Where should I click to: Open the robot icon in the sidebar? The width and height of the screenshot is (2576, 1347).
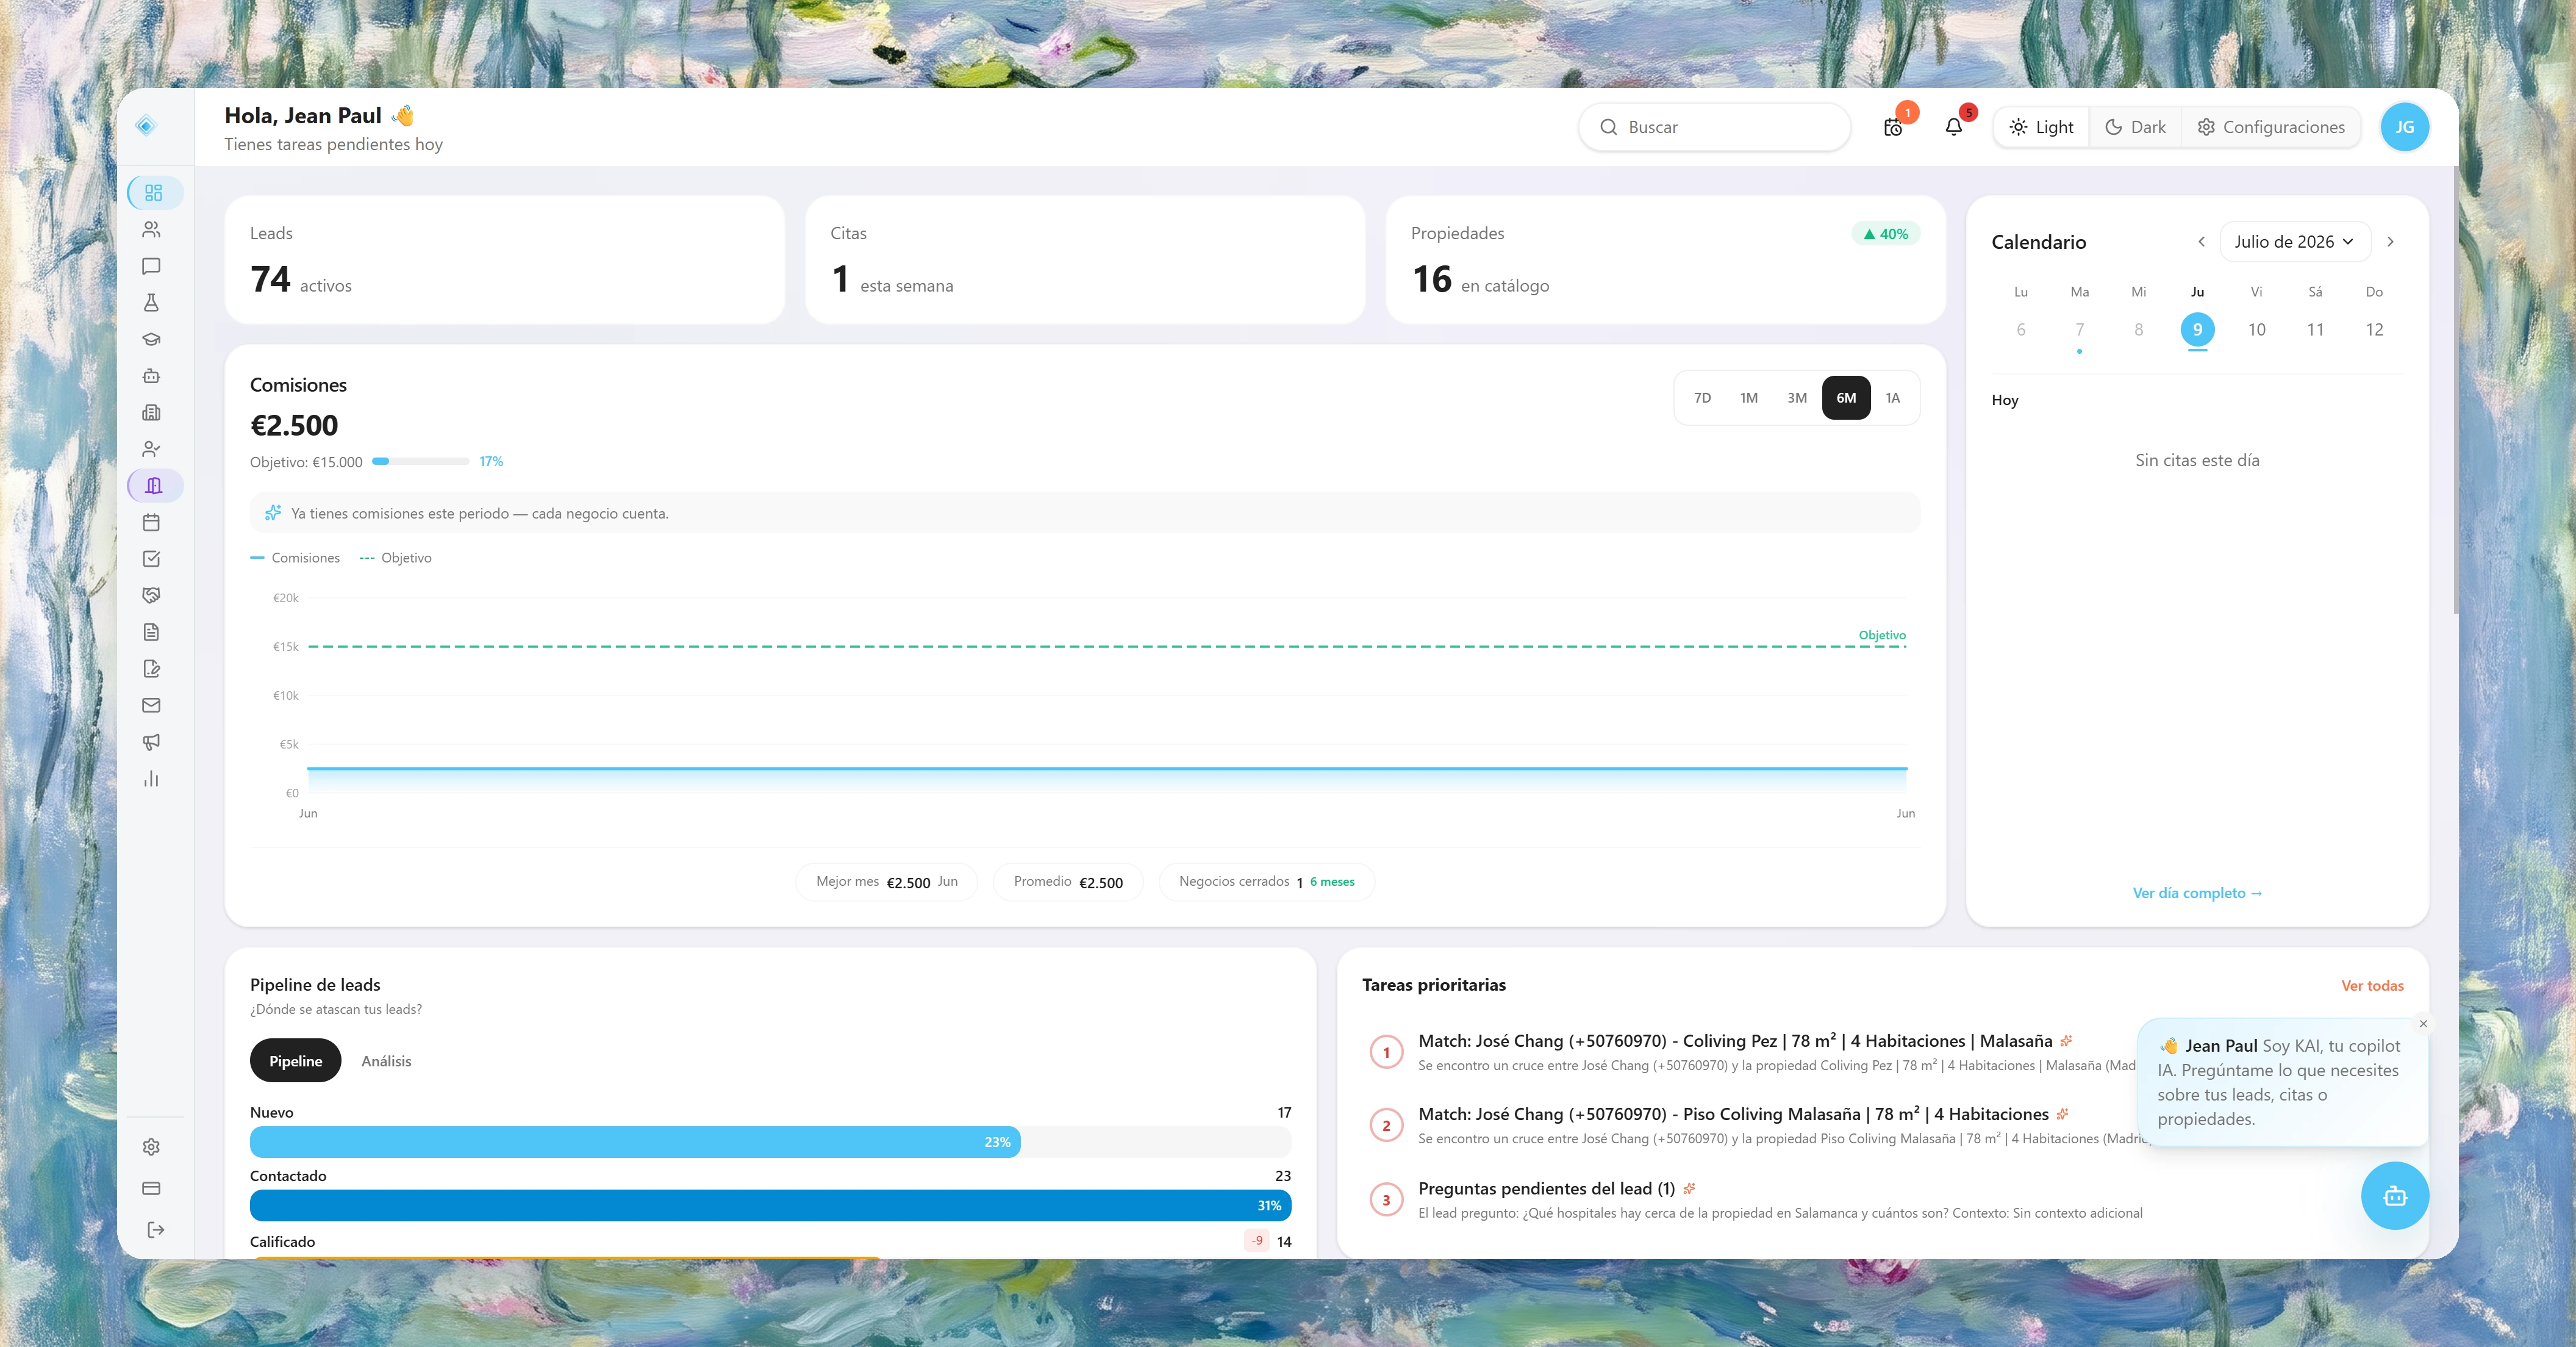151,376
